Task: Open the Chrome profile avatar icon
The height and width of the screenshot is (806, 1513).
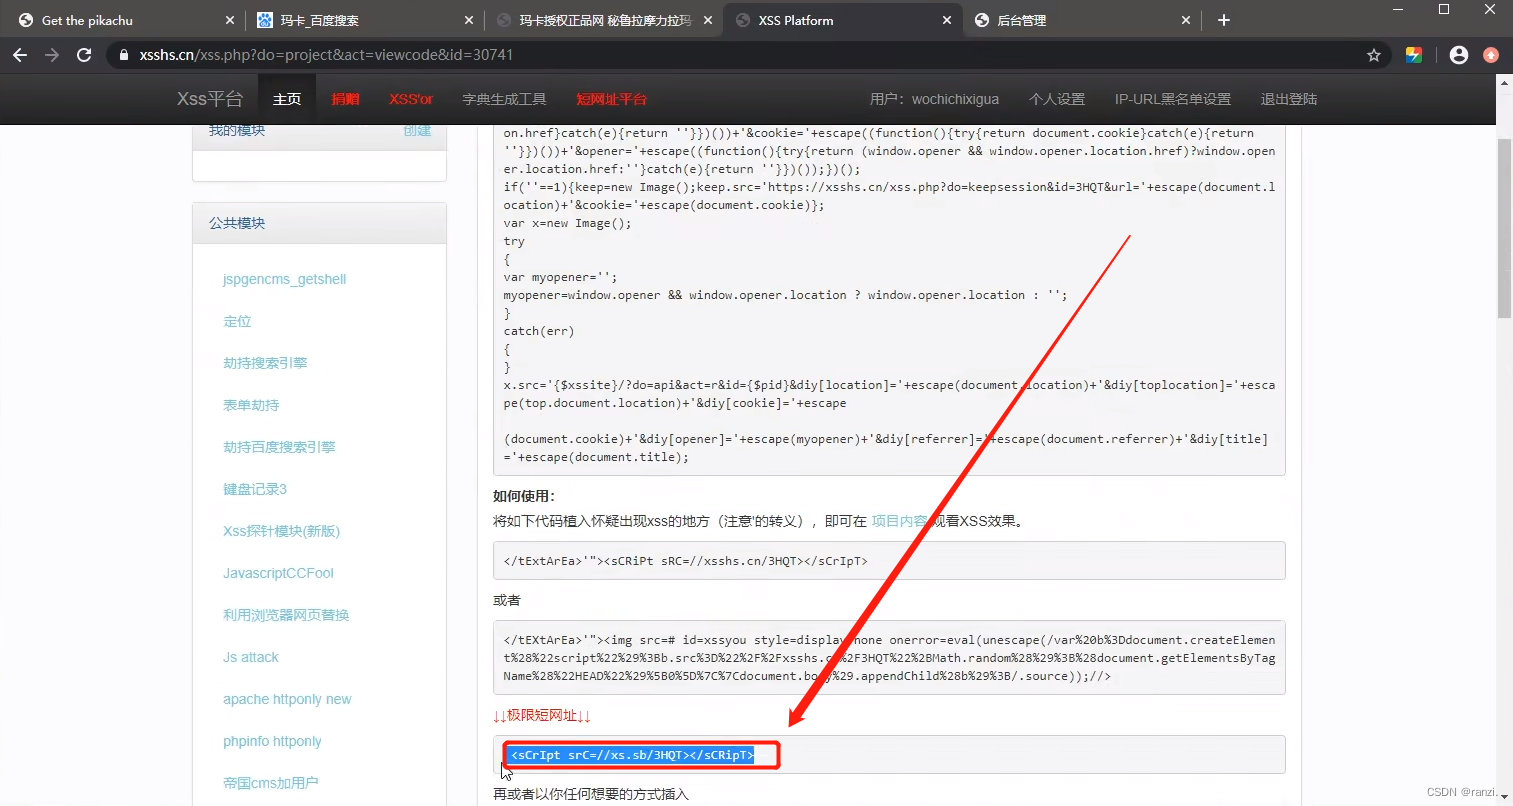Action: [x=1459, y=55]
